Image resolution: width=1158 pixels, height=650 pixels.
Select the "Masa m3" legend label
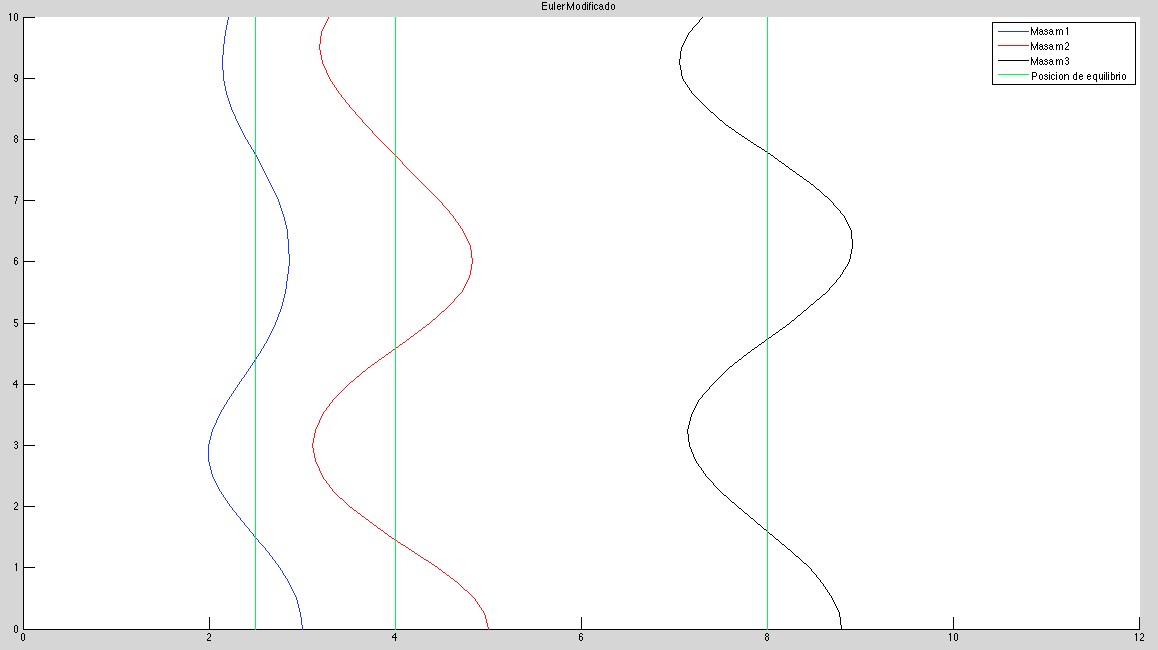[1050, 62]
